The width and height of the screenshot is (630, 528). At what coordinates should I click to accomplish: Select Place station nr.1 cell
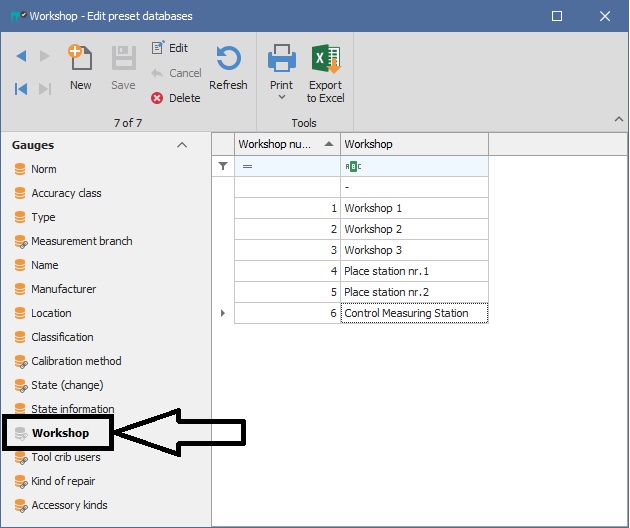coord(414,271)
